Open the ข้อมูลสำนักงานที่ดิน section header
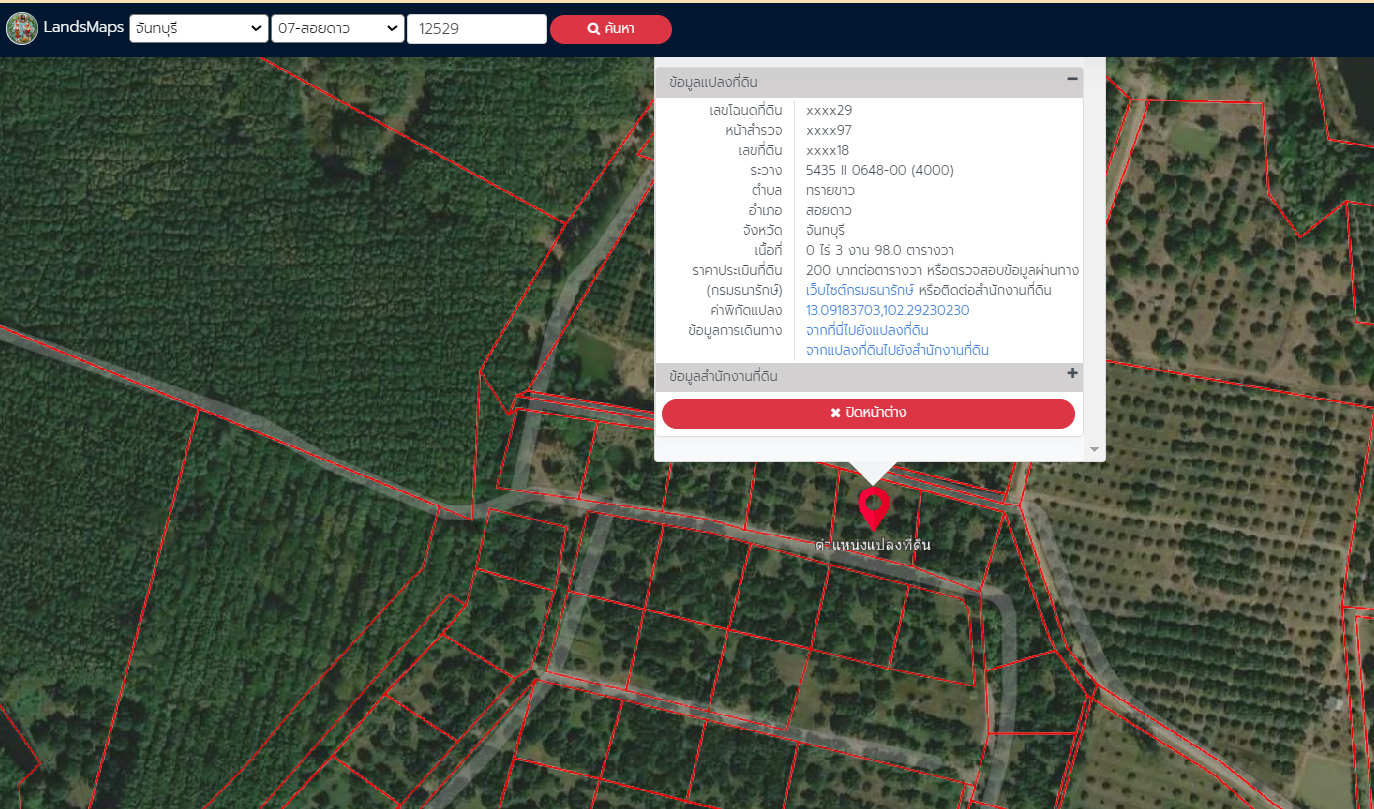 point(724,377)
